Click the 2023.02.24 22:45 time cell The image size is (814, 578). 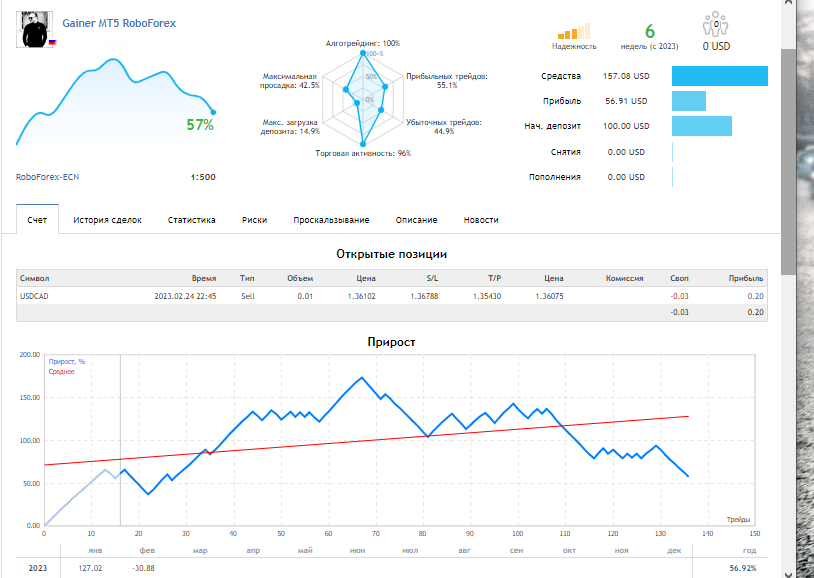[185, 296]
